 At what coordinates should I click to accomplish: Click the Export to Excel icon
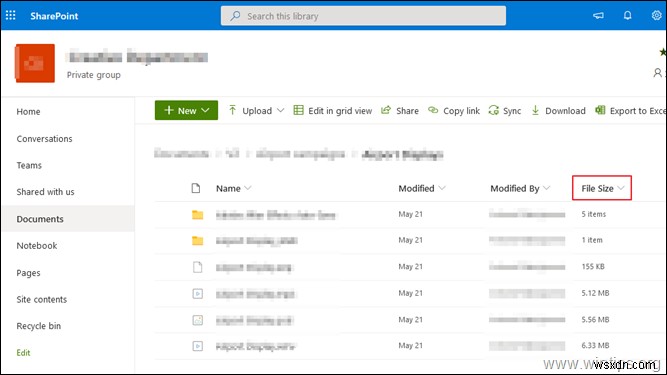(x=600, y=111)
